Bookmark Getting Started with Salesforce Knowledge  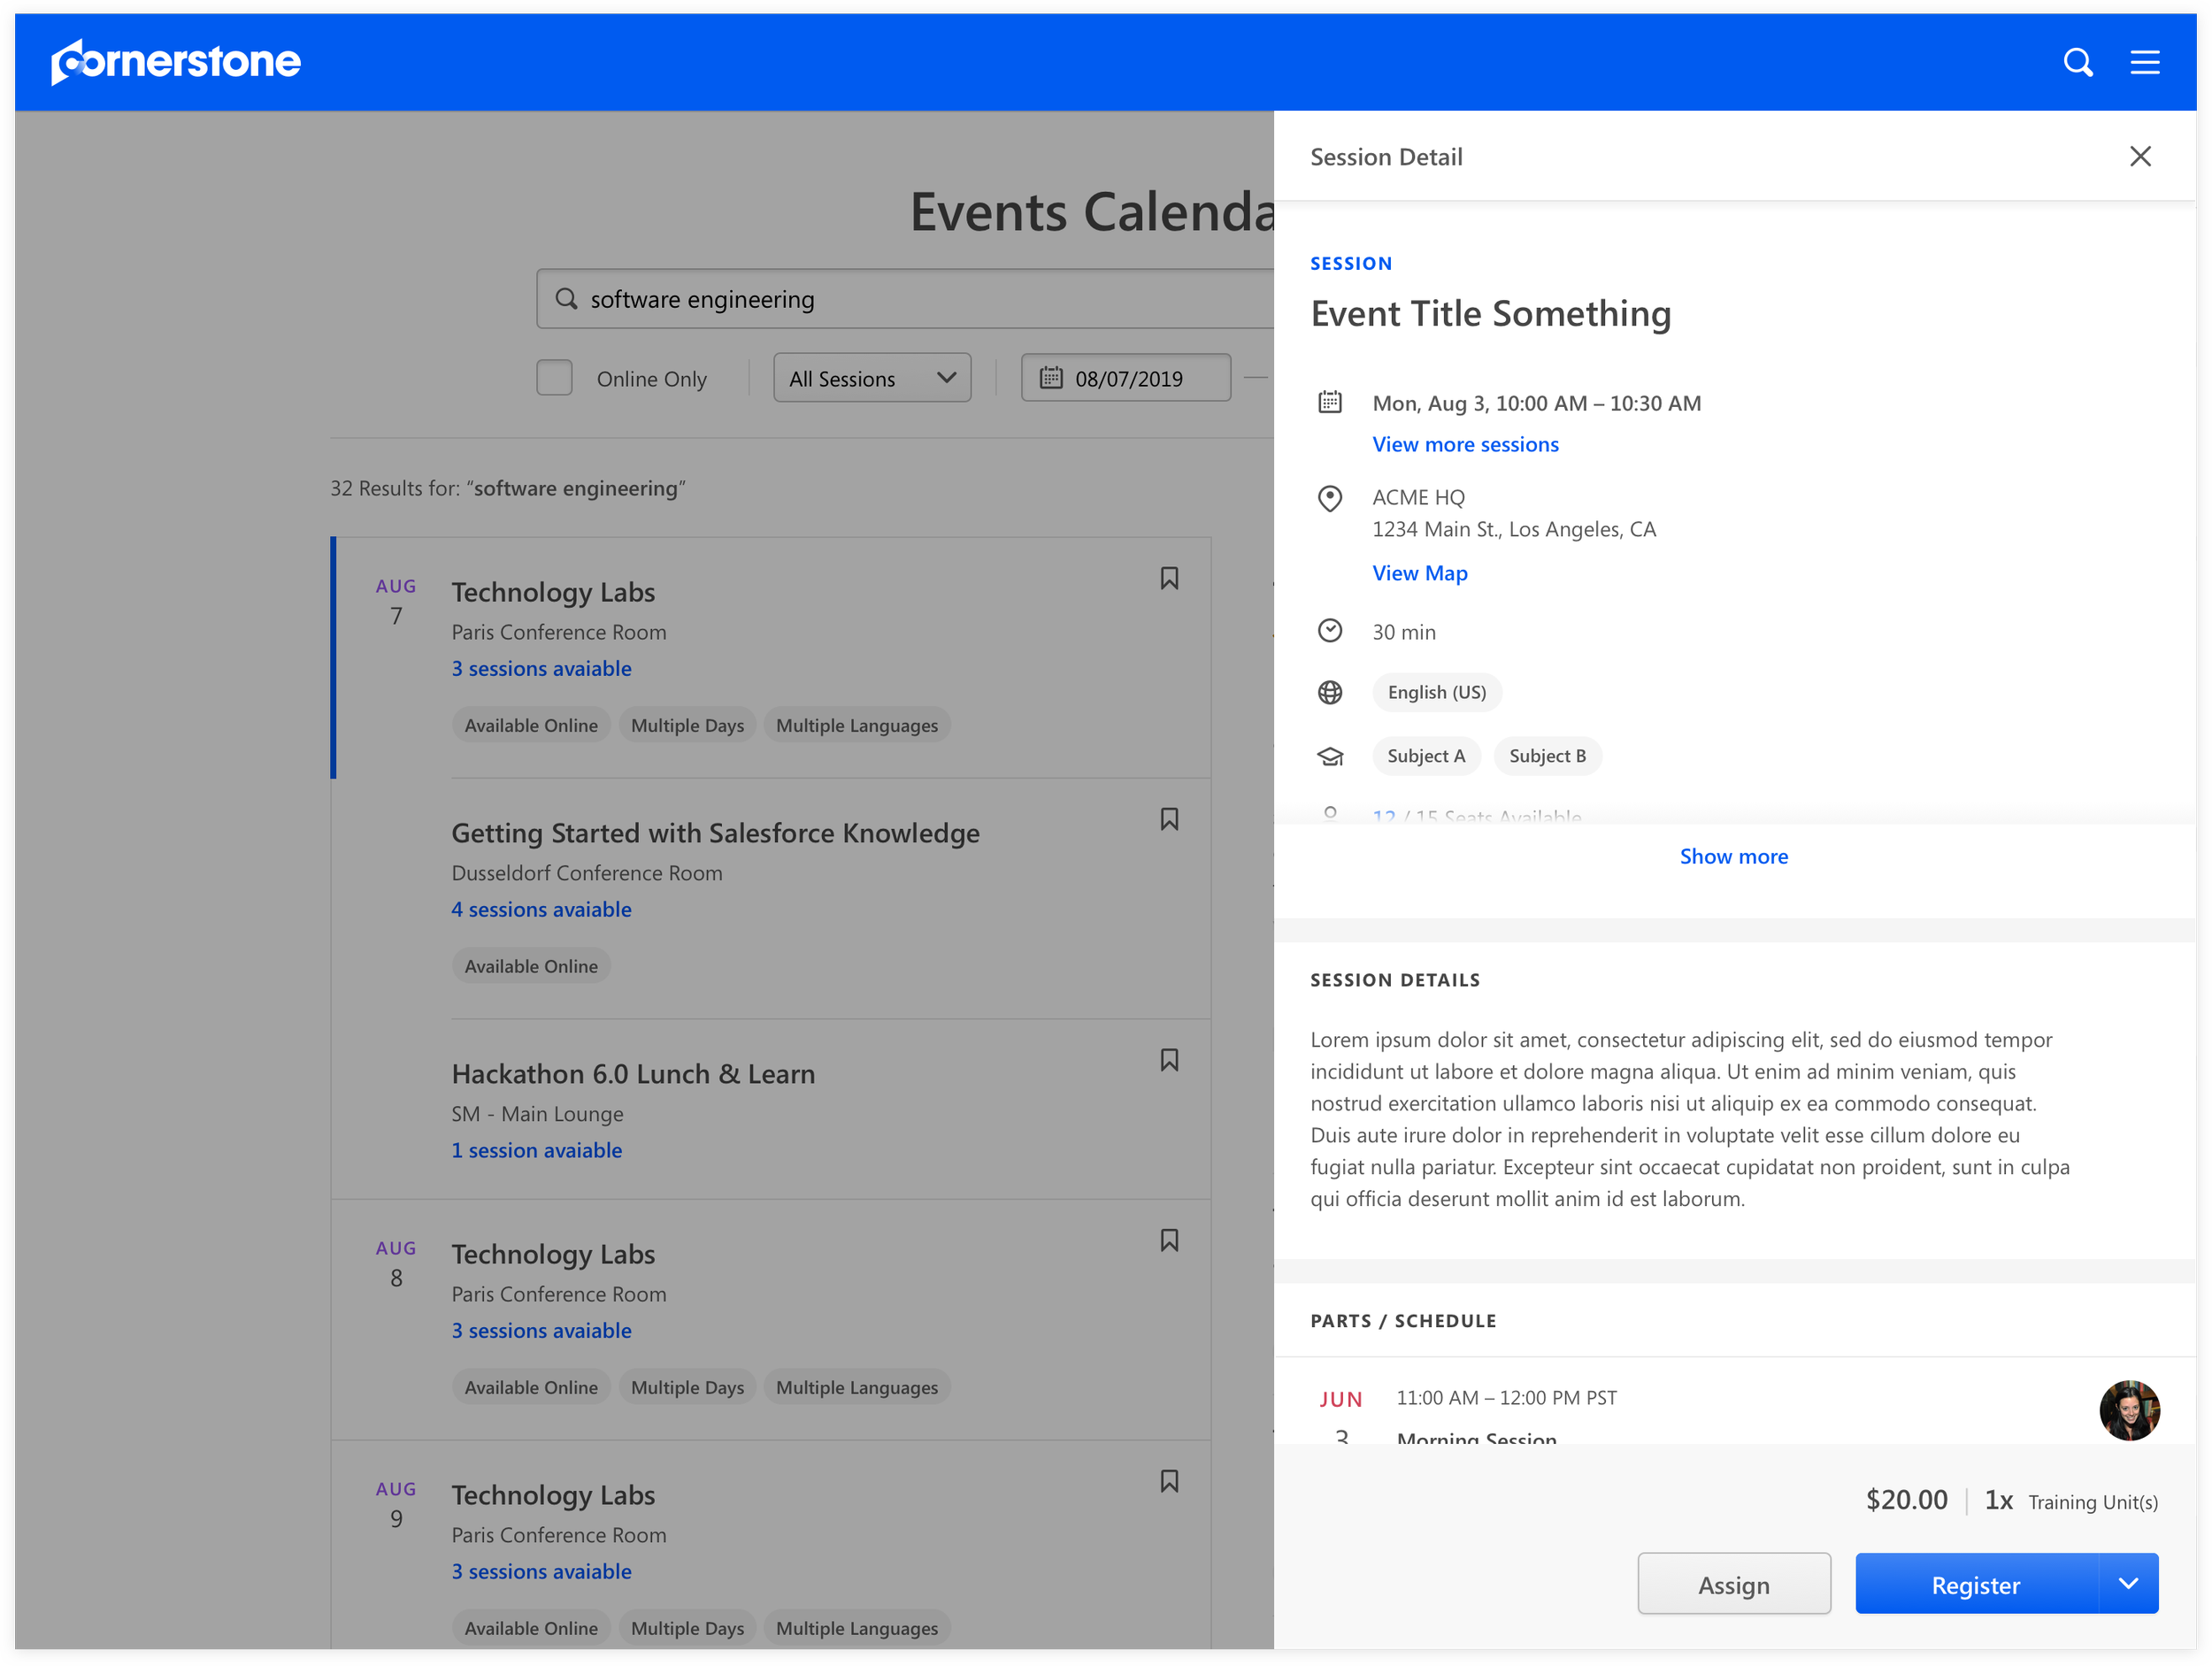[1168, 819]
